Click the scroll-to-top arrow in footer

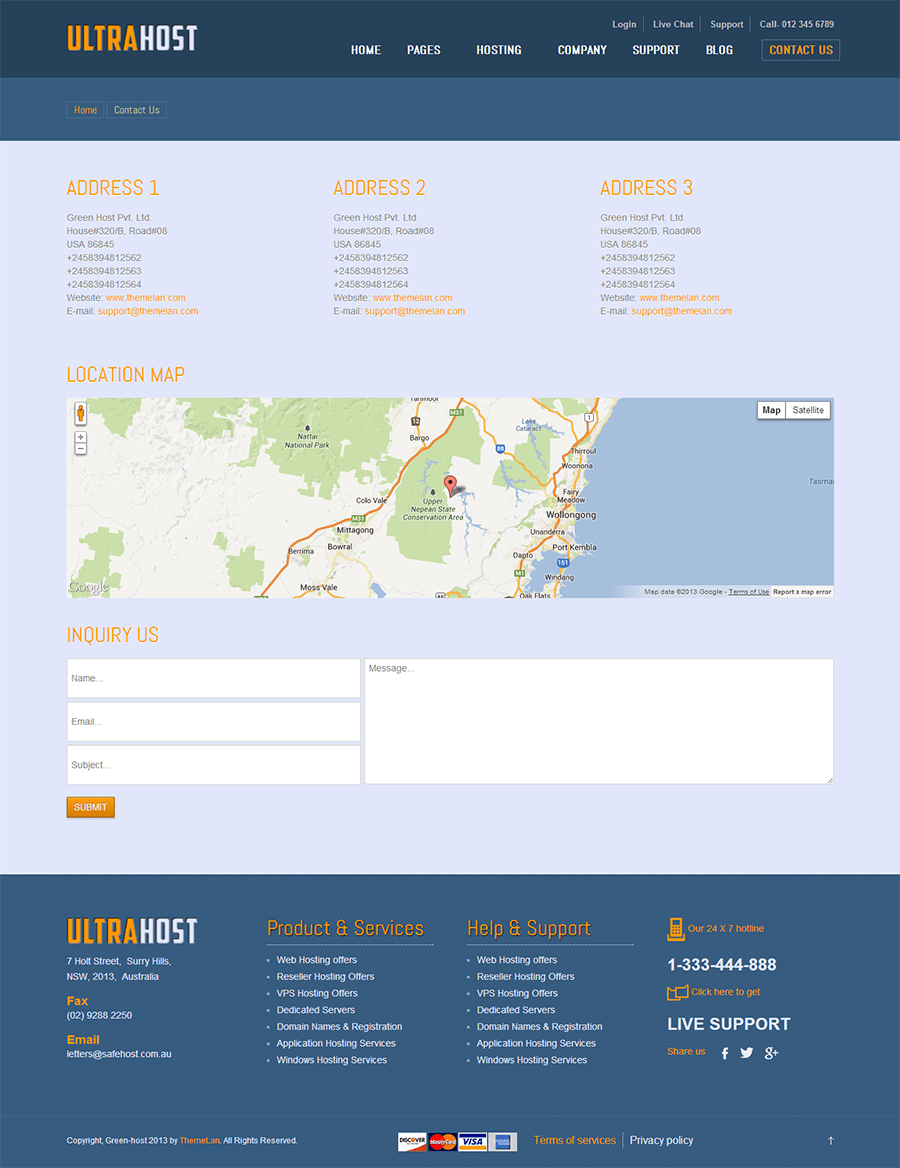tap(830, 1140)
